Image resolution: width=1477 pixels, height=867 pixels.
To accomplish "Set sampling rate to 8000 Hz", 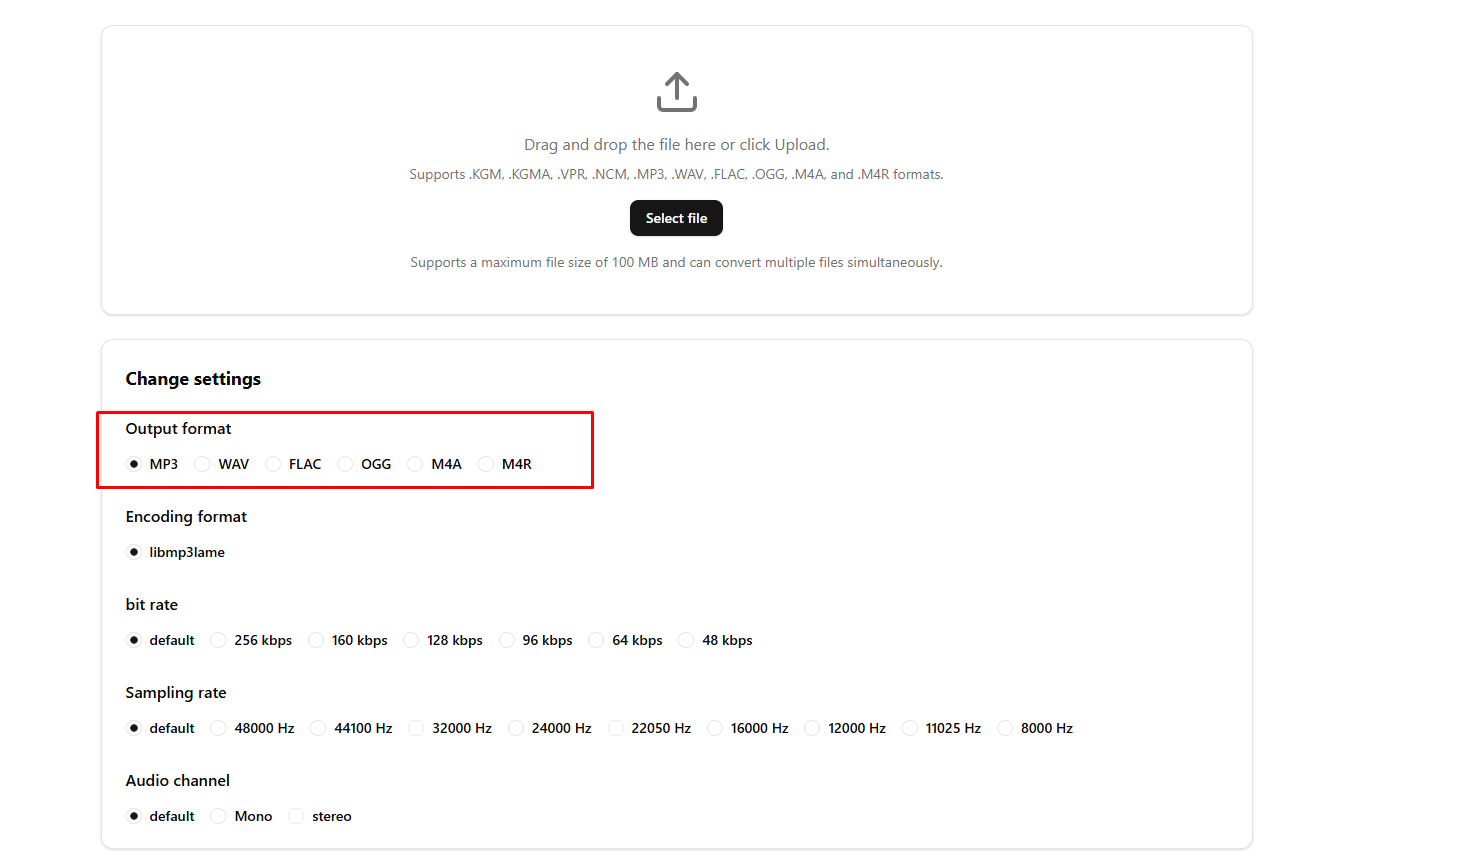I will 1004,727.
